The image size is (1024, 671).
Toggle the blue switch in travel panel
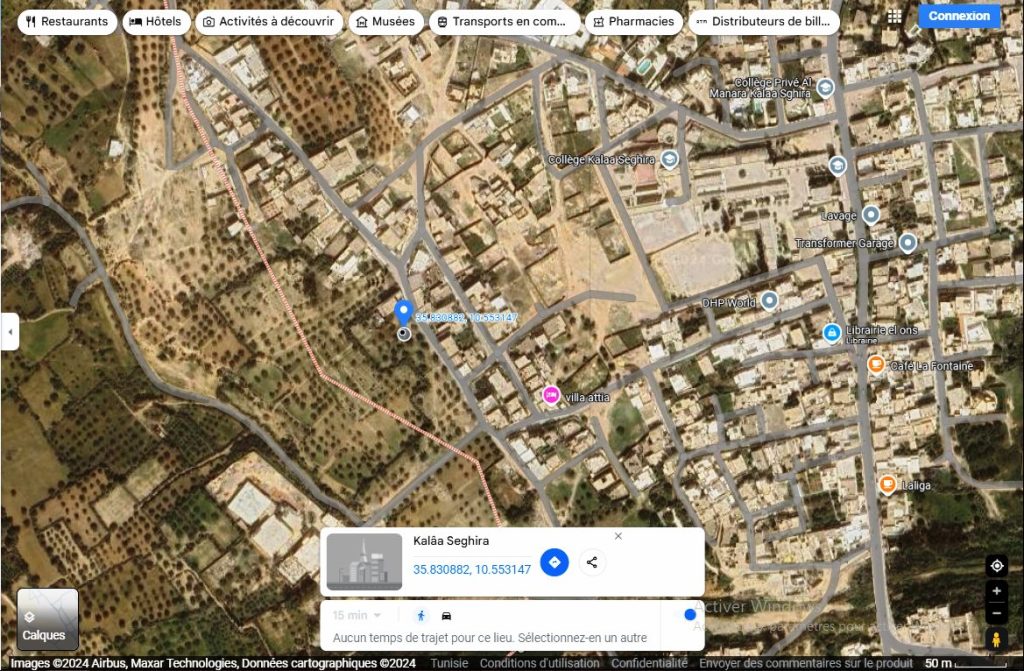(x=687, y=615)
